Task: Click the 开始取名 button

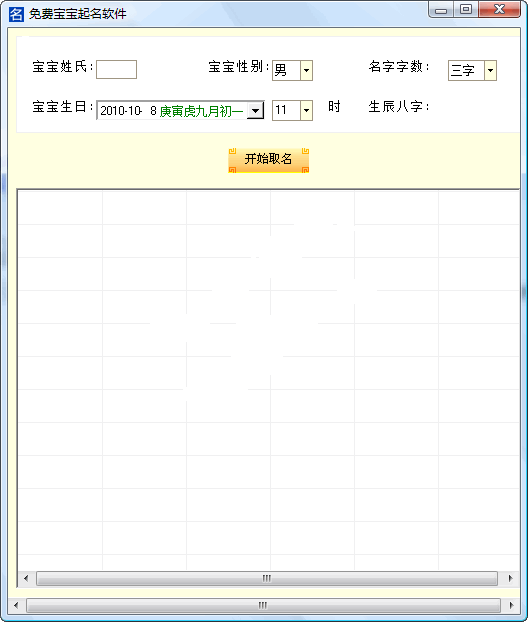Action: click(x=269, y=160)
